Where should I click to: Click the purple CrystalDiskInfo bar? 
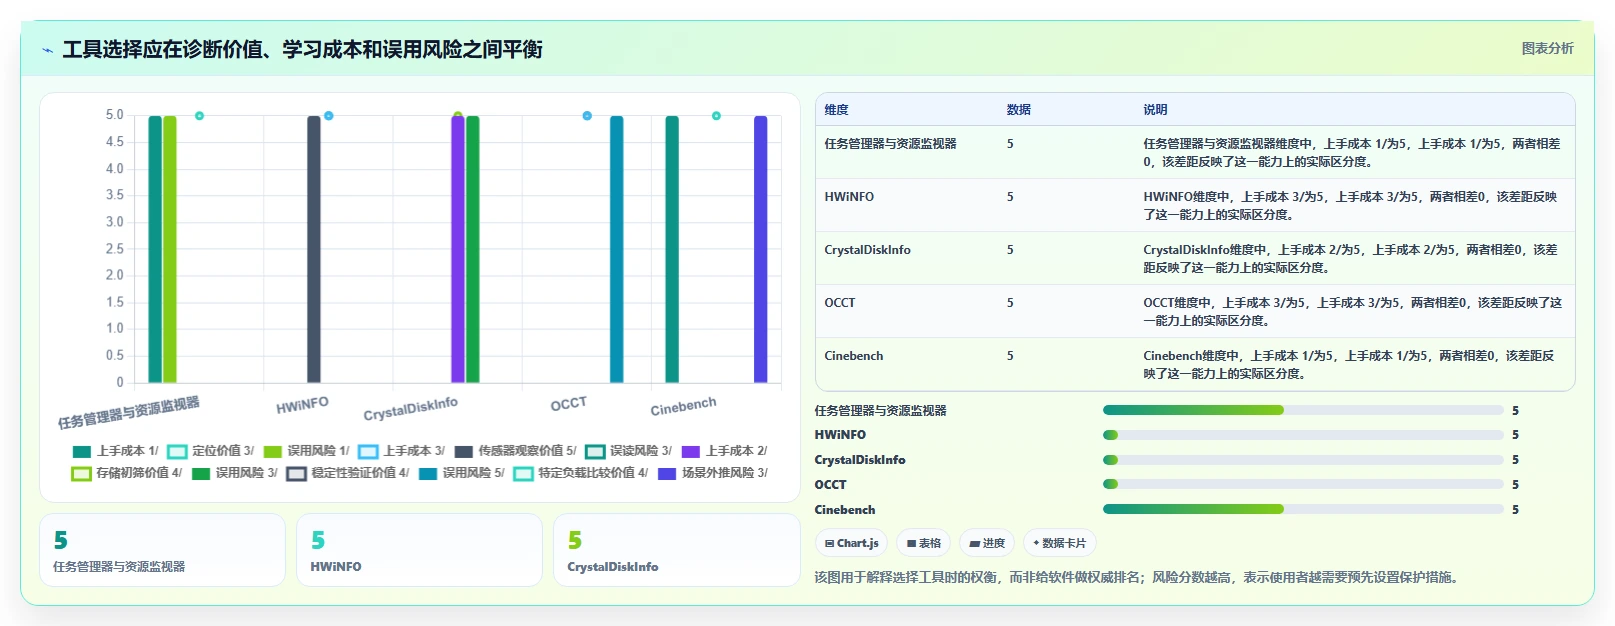(458, 249)
